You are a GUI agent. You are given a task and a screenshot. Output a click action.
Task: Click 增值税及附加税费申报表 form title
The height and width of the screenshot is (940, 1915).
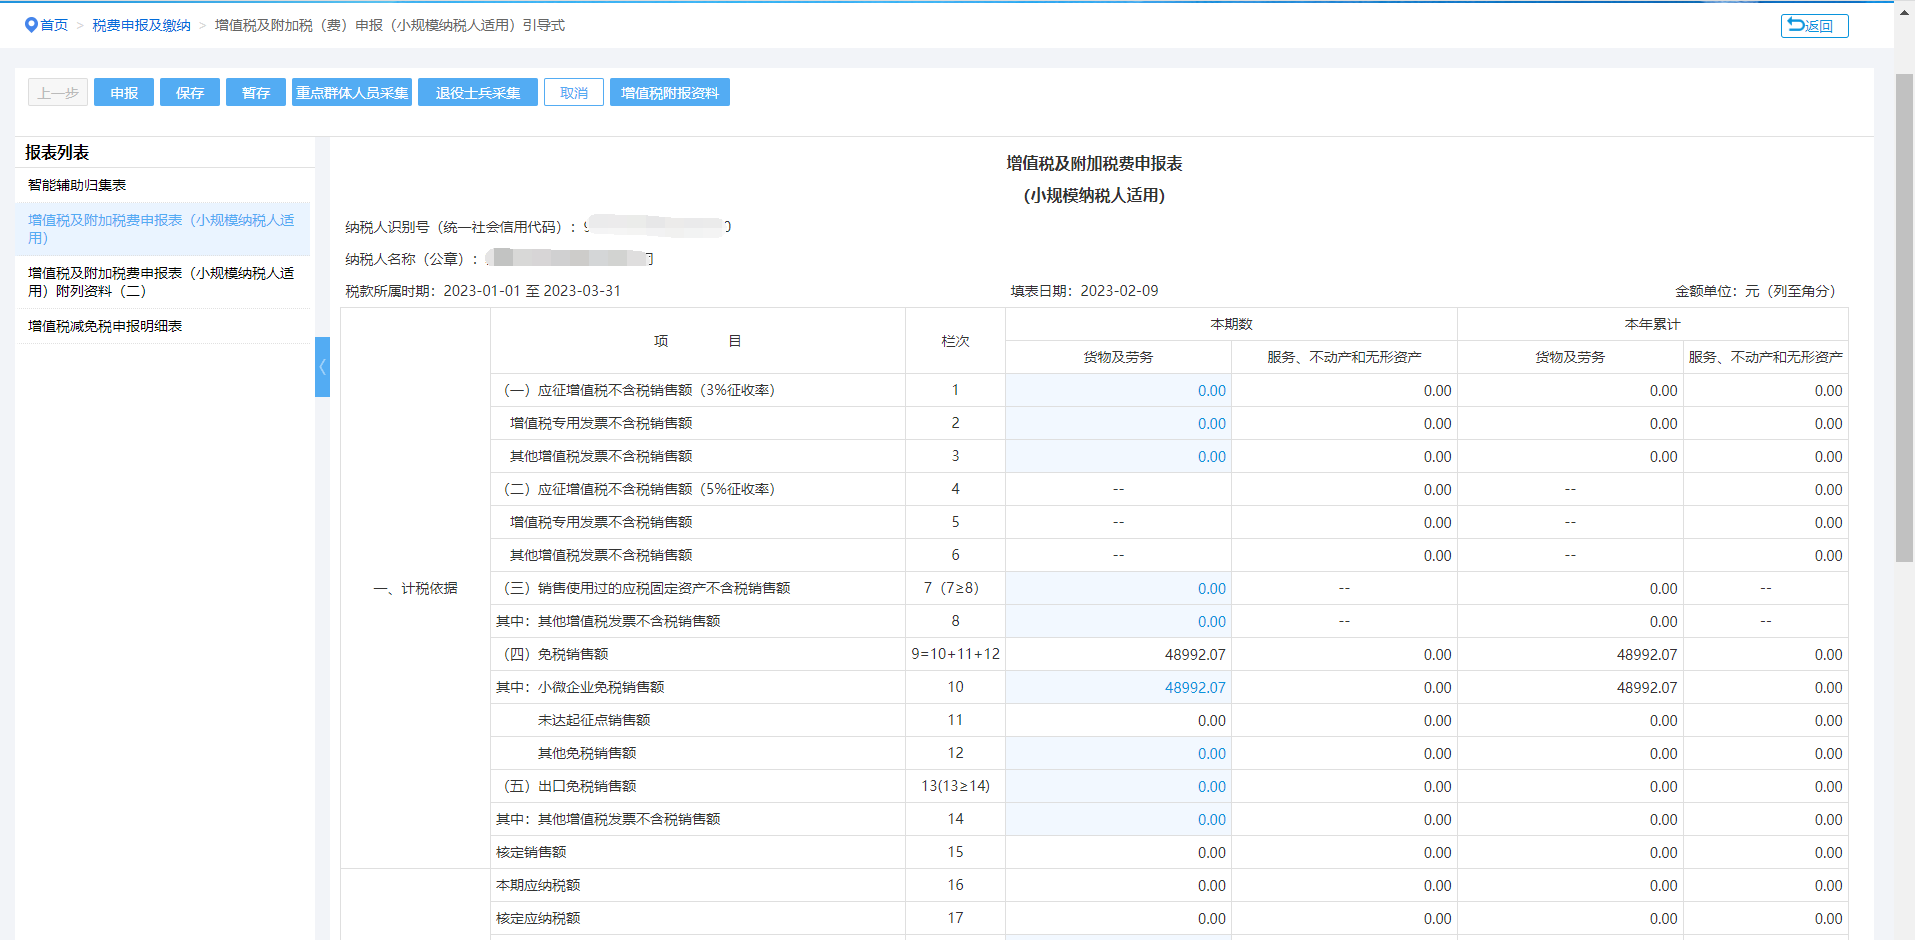[1094, 163]
